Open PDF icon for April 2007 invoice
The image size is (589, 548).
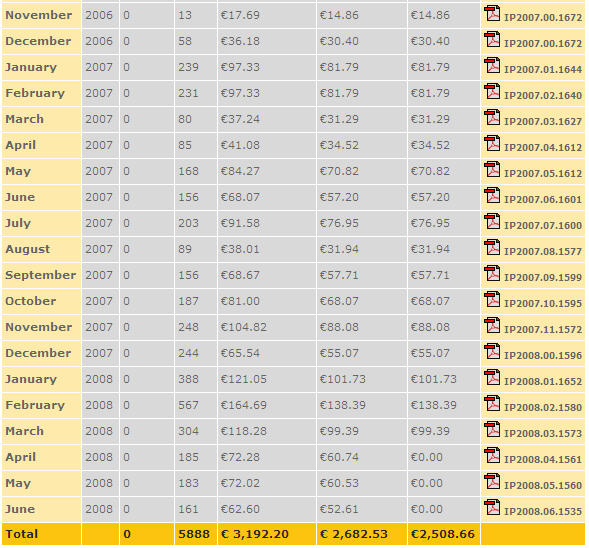492,143
